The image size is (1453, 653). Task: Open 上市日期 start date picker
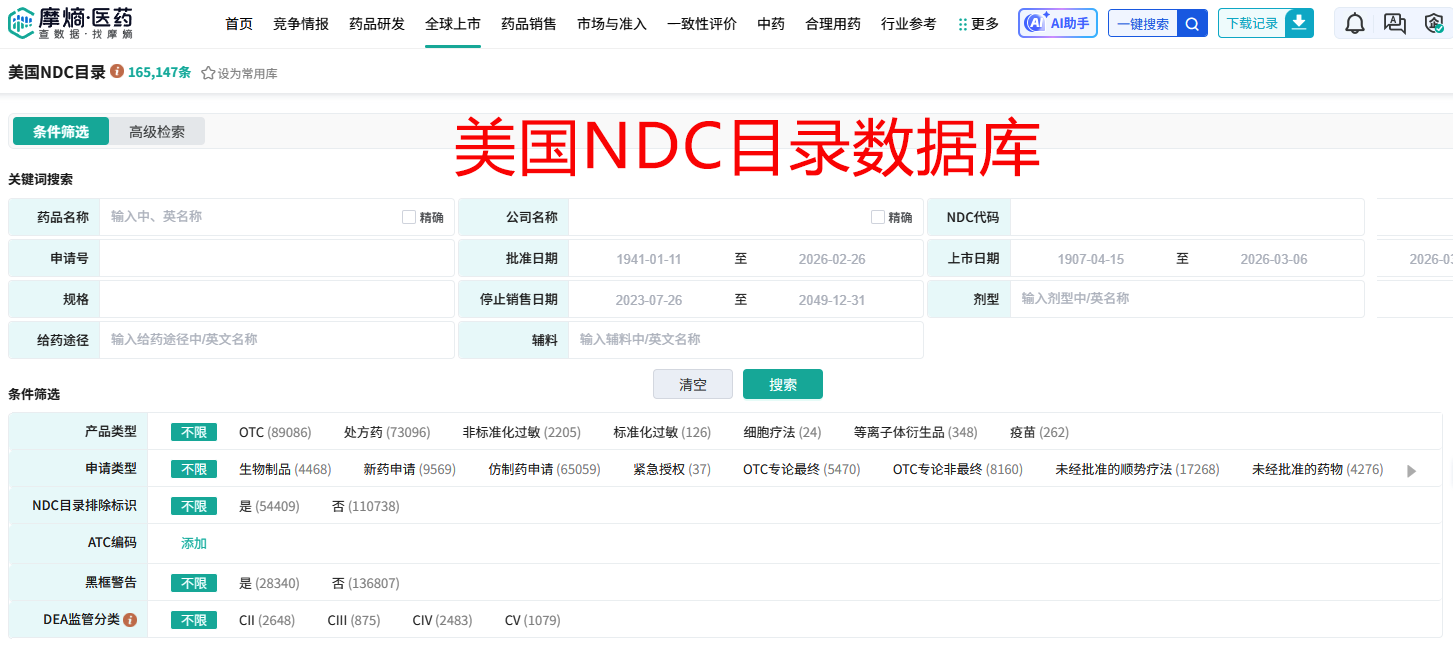pyautogui.click(x=1091, y=259)
